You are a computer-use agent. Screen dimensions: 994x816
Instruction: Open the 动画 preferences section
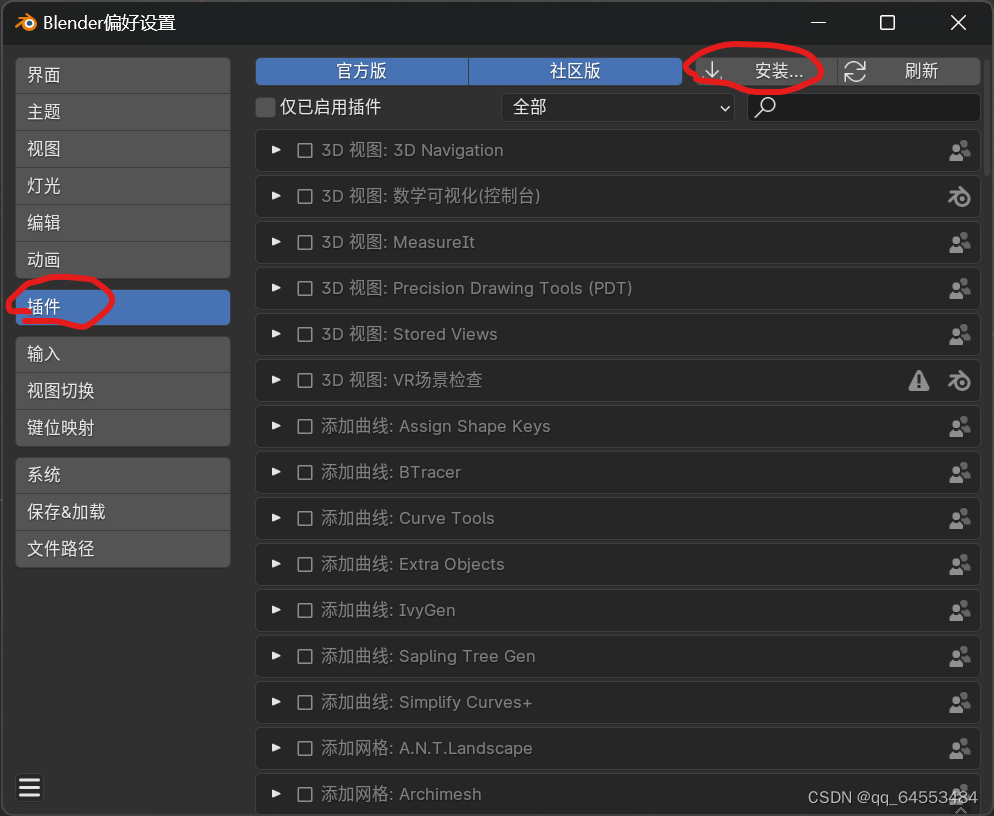click(x=123, y=260)
